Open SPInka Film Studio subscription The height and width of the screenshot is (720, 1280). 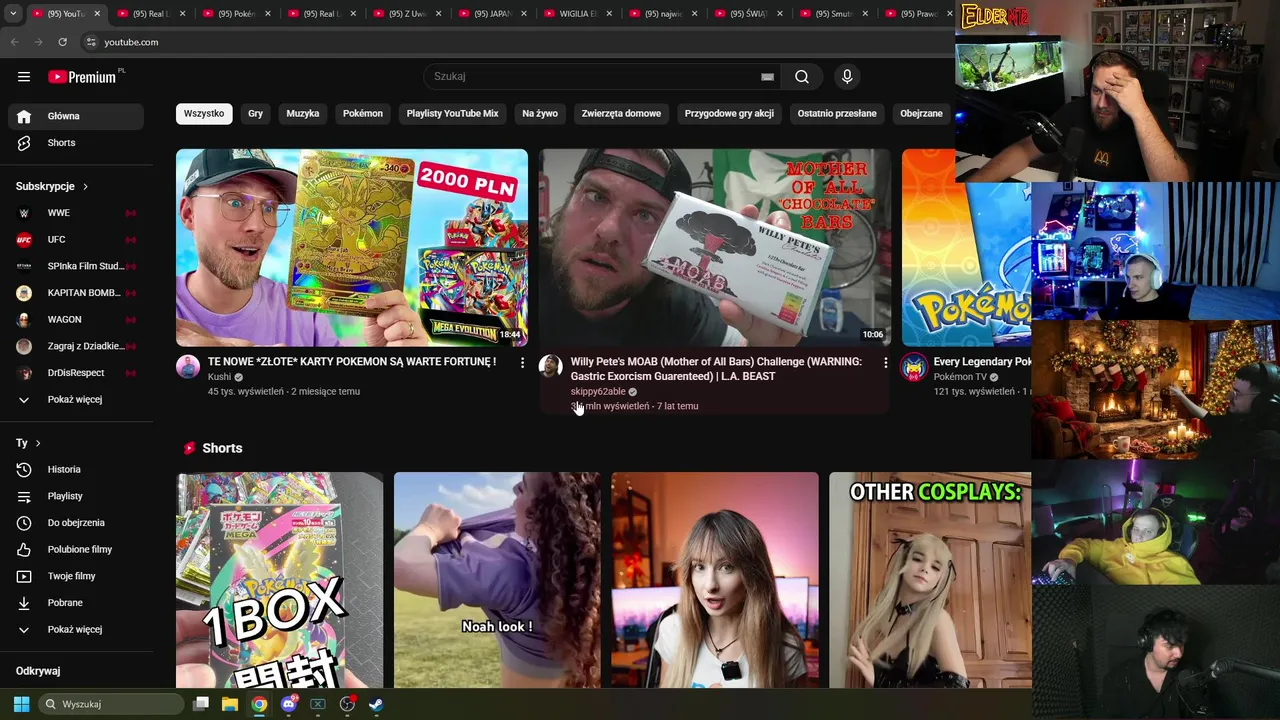point(76,266)
